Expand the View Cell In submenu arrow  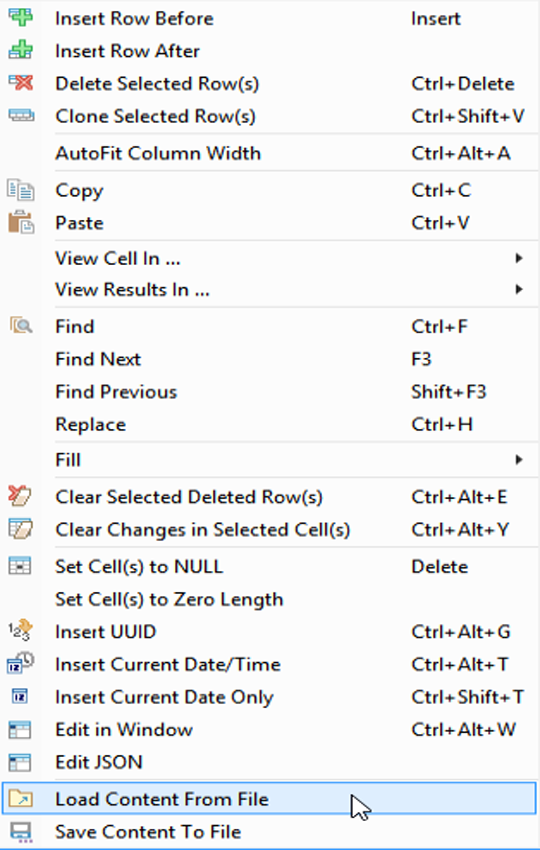(519, 258)
